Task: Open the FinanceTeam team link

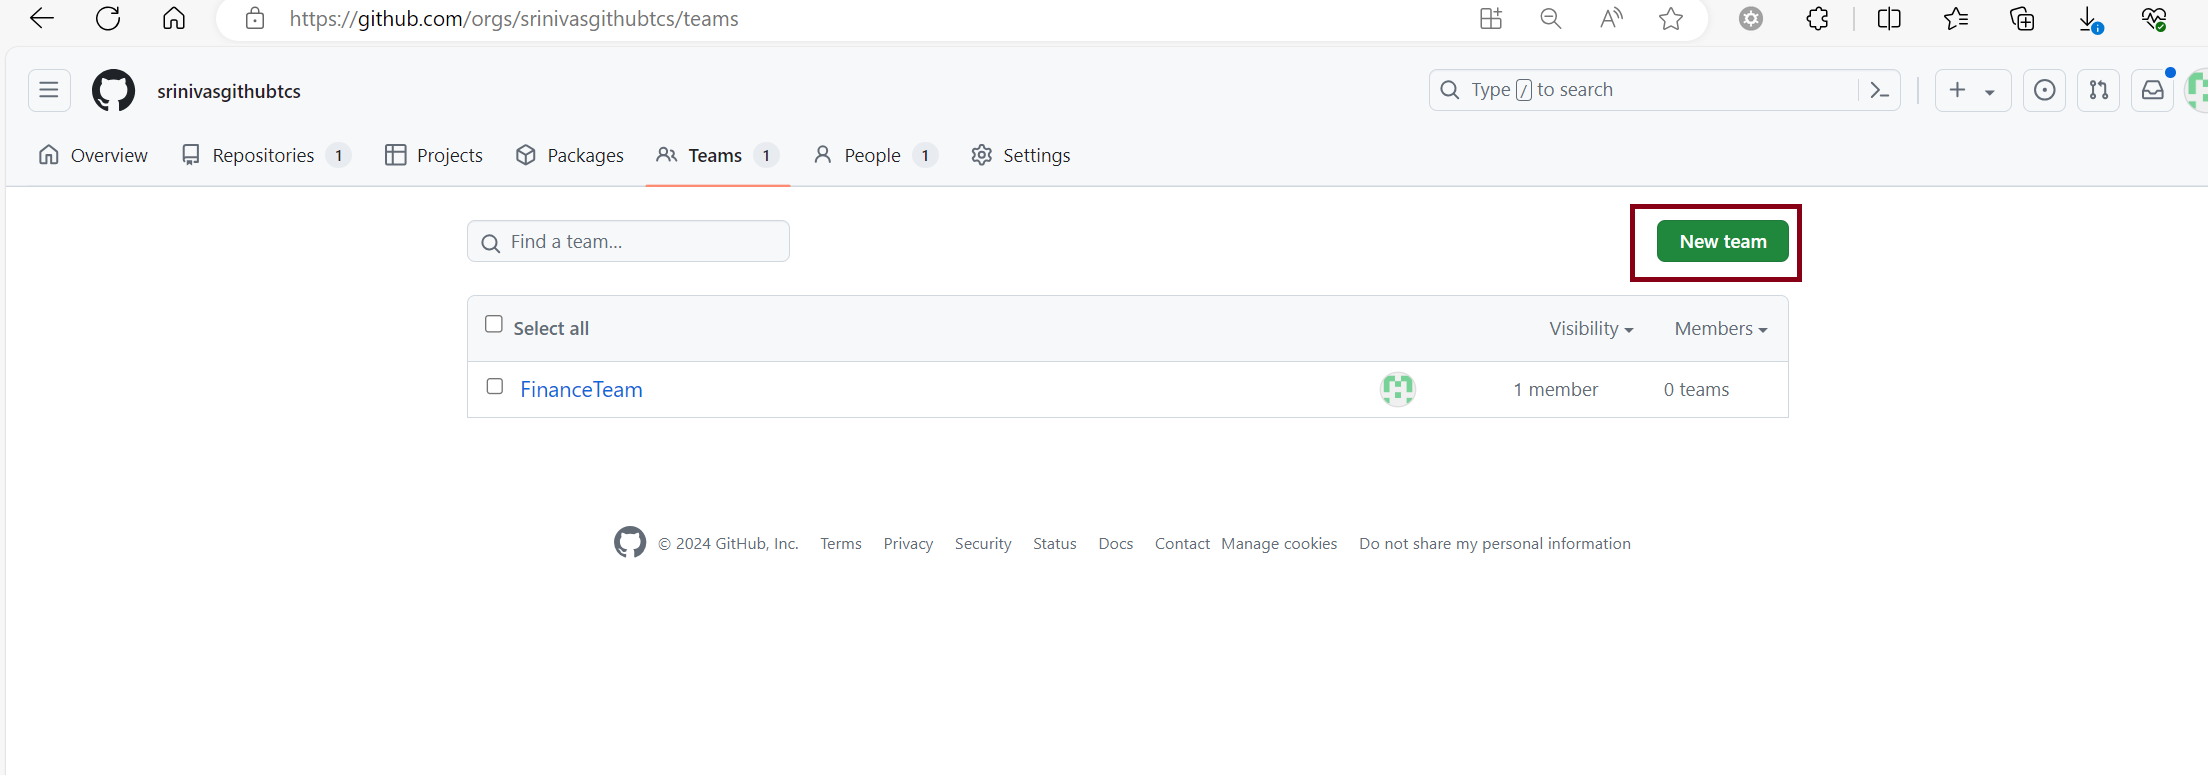Action: [581, 389]
